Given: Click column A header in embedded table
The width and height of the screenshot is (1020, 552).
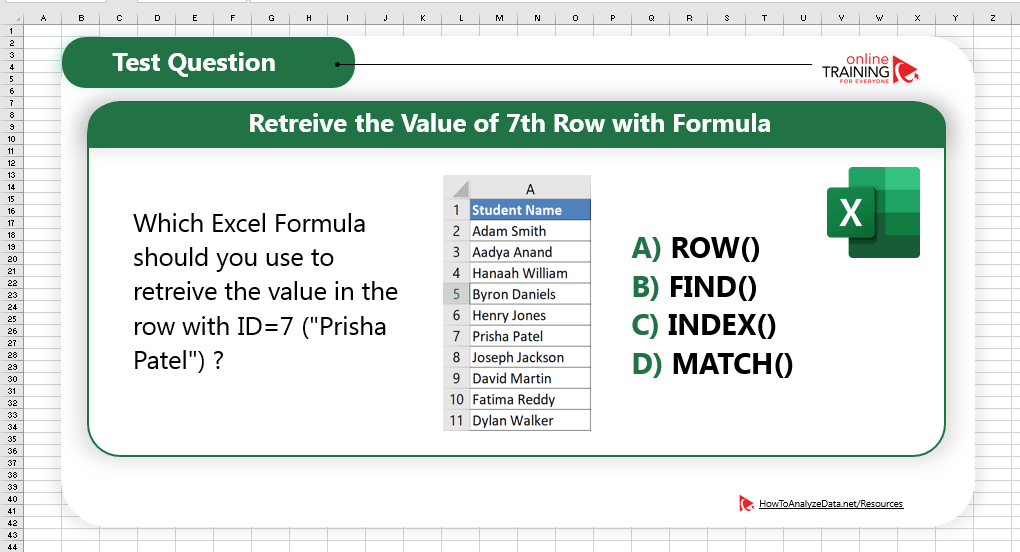Looking at the screenshot, I should pyautogui.click(x=530, y=189).
